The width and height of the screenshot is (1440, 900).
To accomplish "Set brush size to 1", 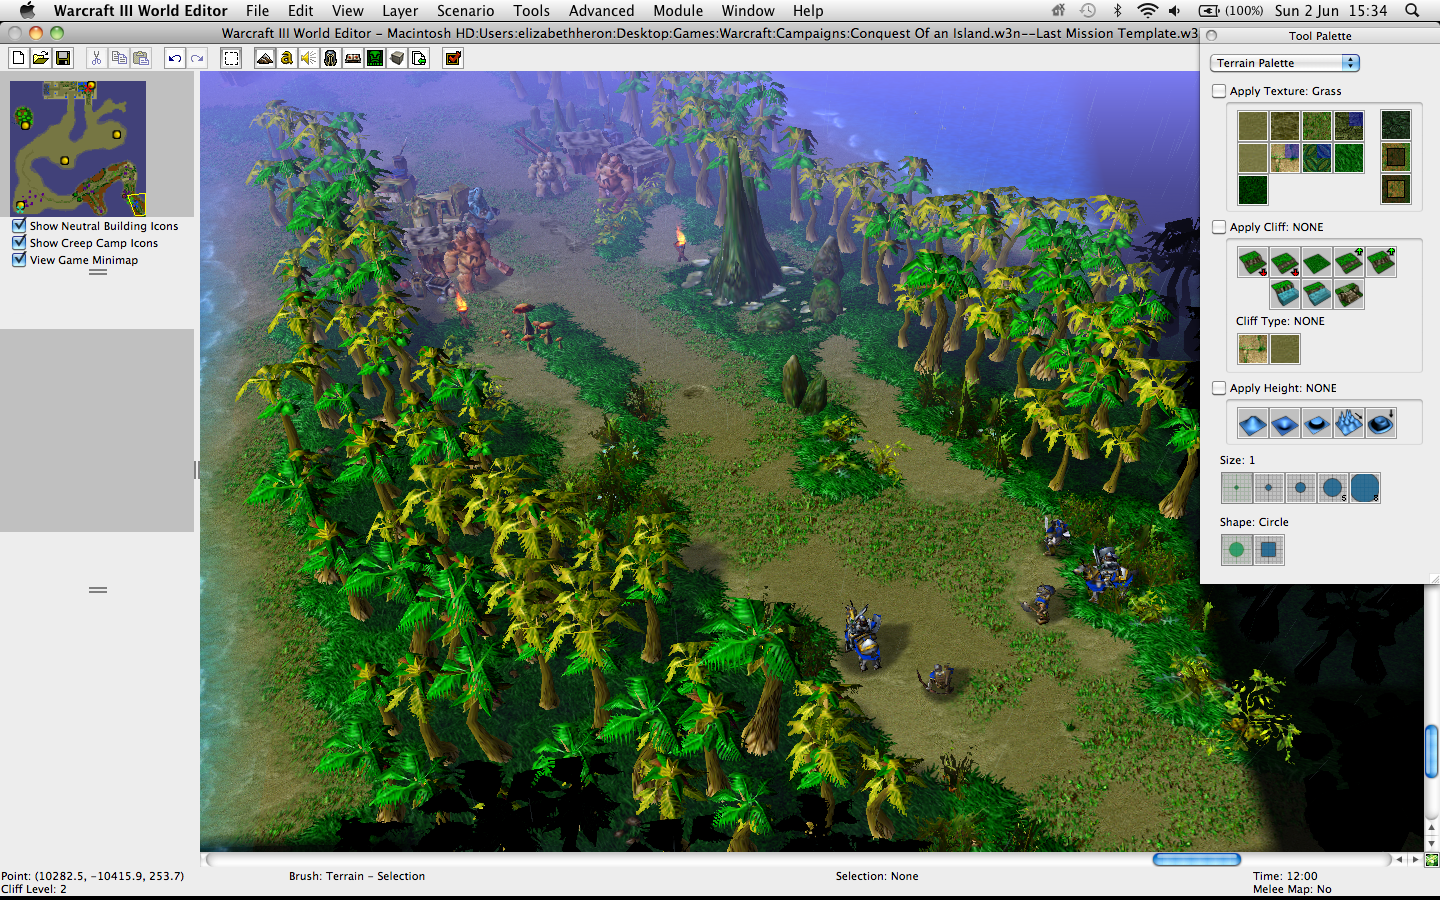I will (x=1237, y=488).
